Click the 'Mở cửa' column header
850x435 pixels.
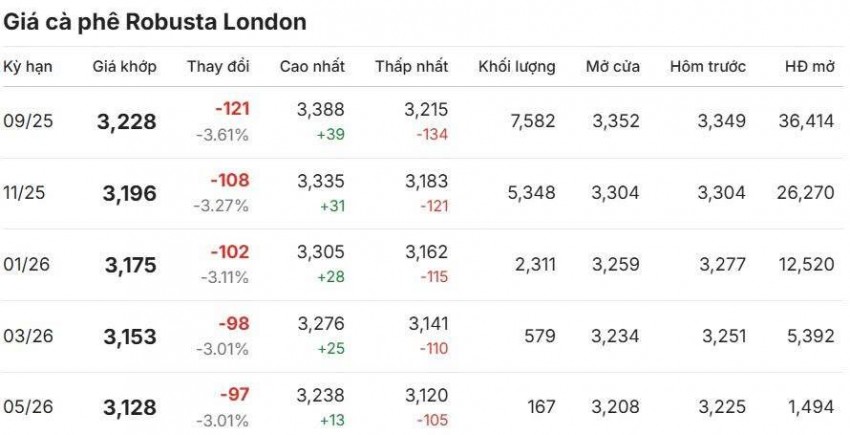[614, 67]
